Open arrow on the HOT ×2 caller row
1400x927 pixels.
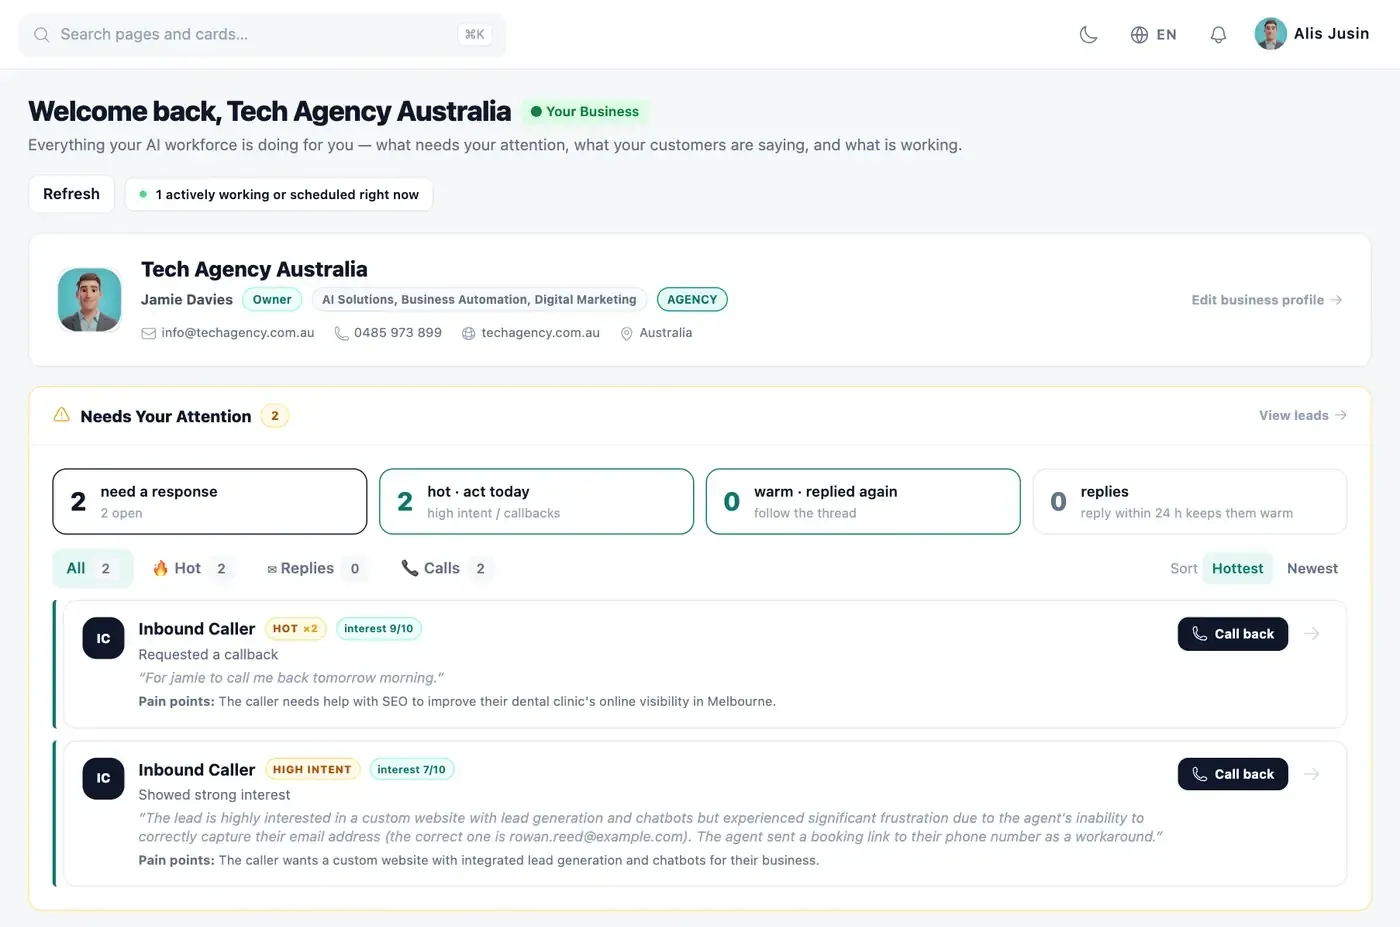(1312, 634)
